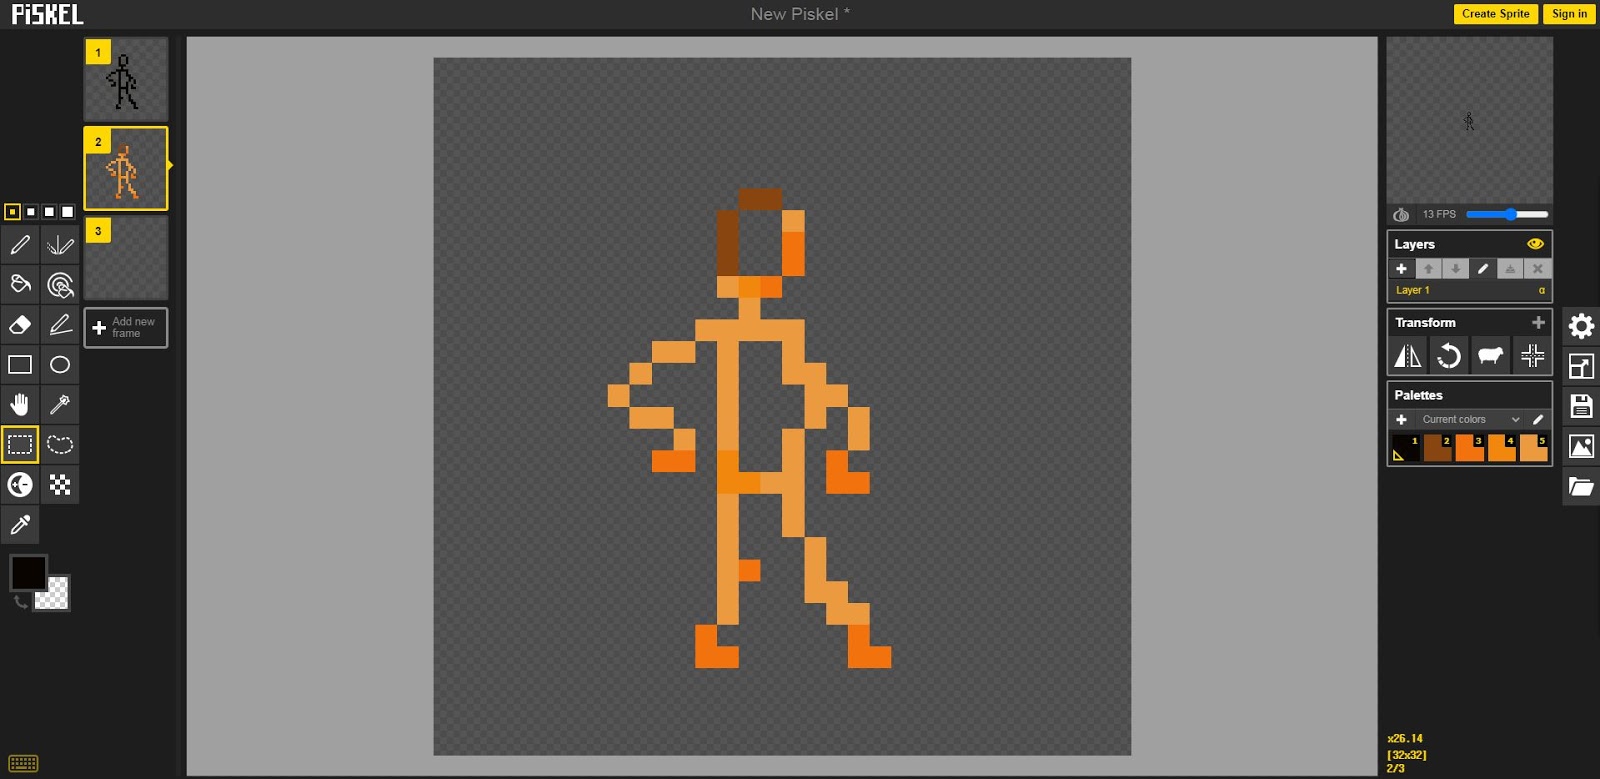Image resolution: width=1600 pixels, height=779 pixels.
Task: Toggle onion skin in preview
Action: (x=1401, y=215)
